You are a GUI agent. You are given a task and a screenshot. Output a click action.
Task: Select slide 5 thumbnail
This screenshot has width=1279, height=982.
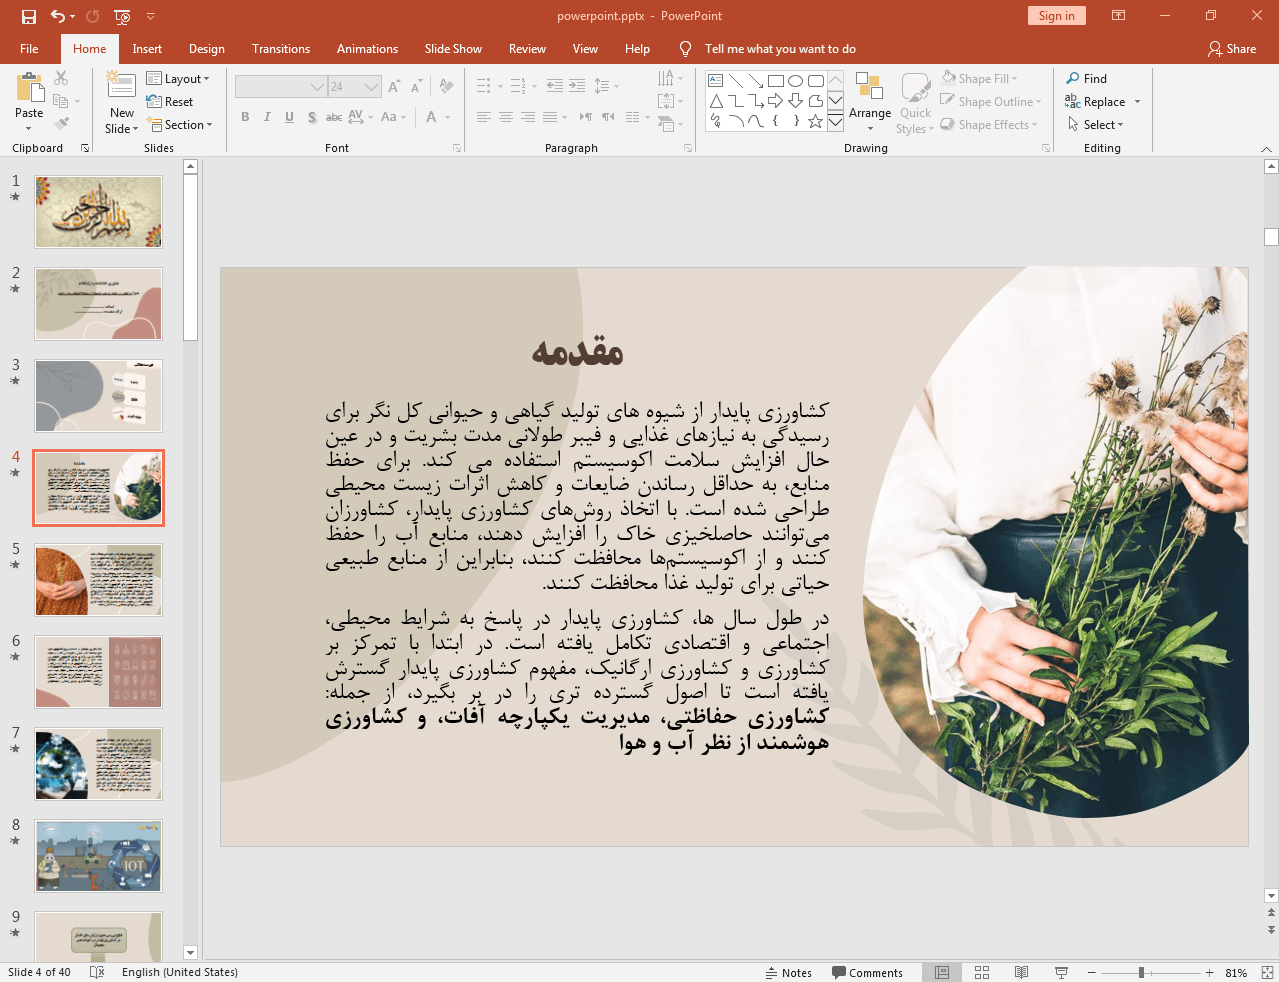point(98,580)
